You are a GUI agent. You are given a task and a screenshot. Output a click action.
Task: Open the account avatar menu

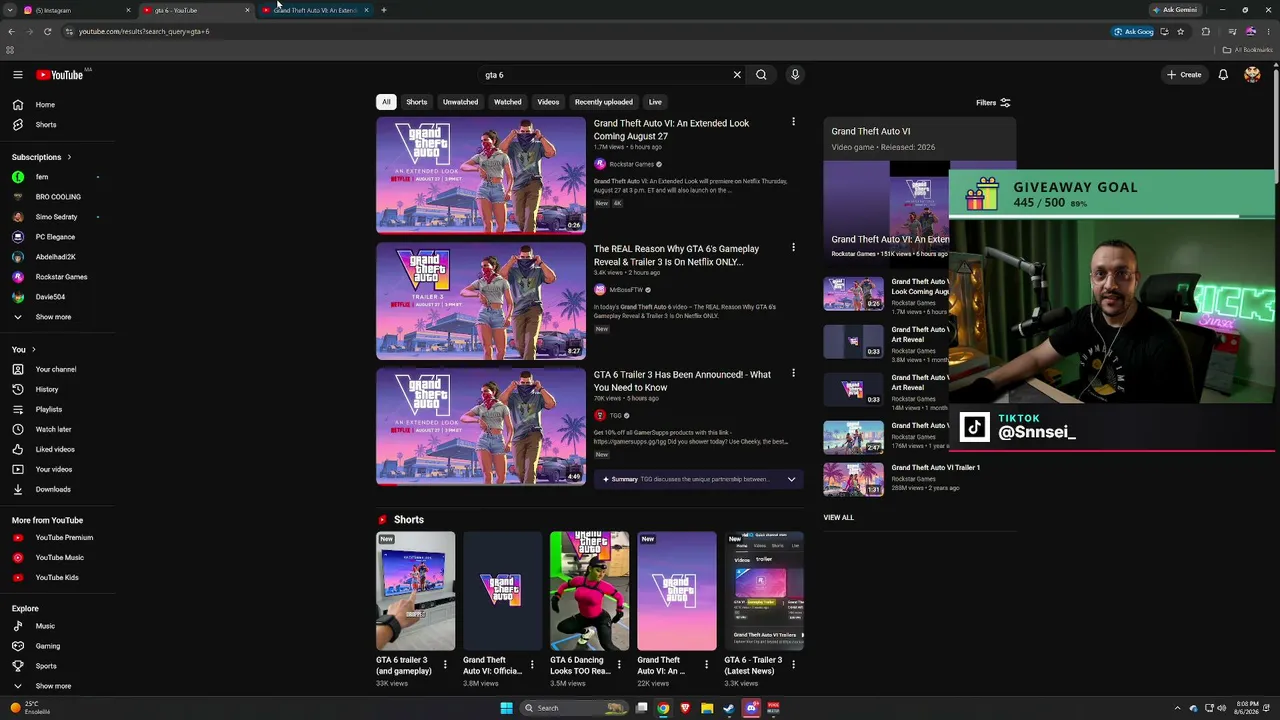tap(1252, 75)
